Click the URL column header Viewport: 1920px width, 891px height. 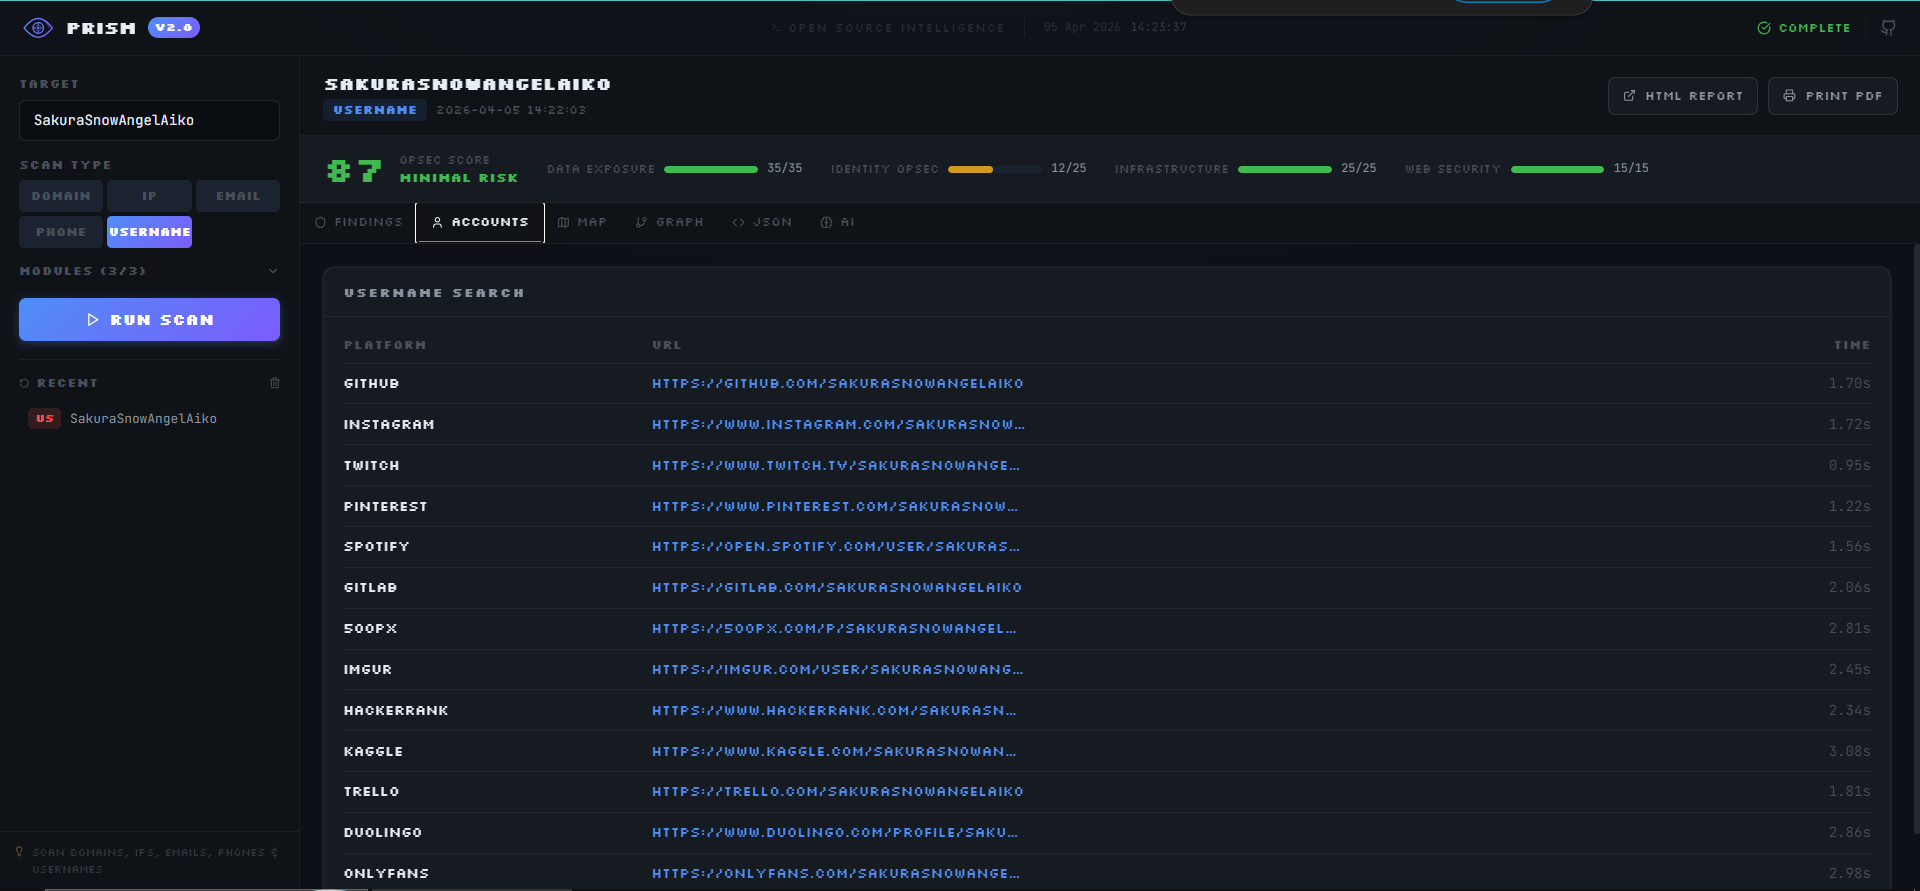coord(666,345)
